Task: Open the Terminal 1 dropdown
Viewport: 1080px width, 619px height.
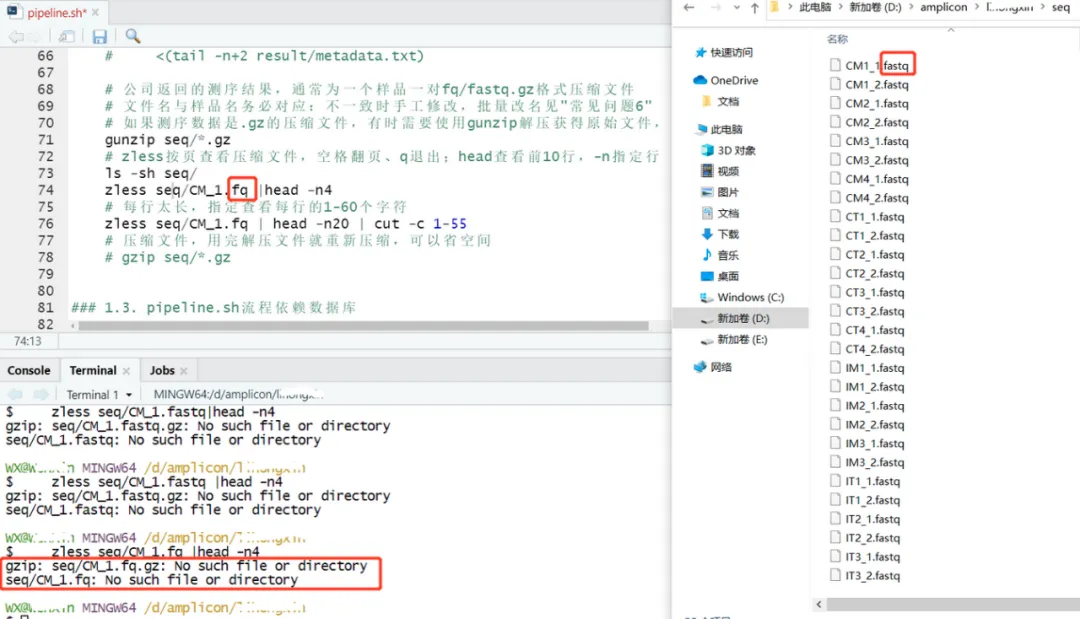Action: pyautogui.click(x=99, y=395)
